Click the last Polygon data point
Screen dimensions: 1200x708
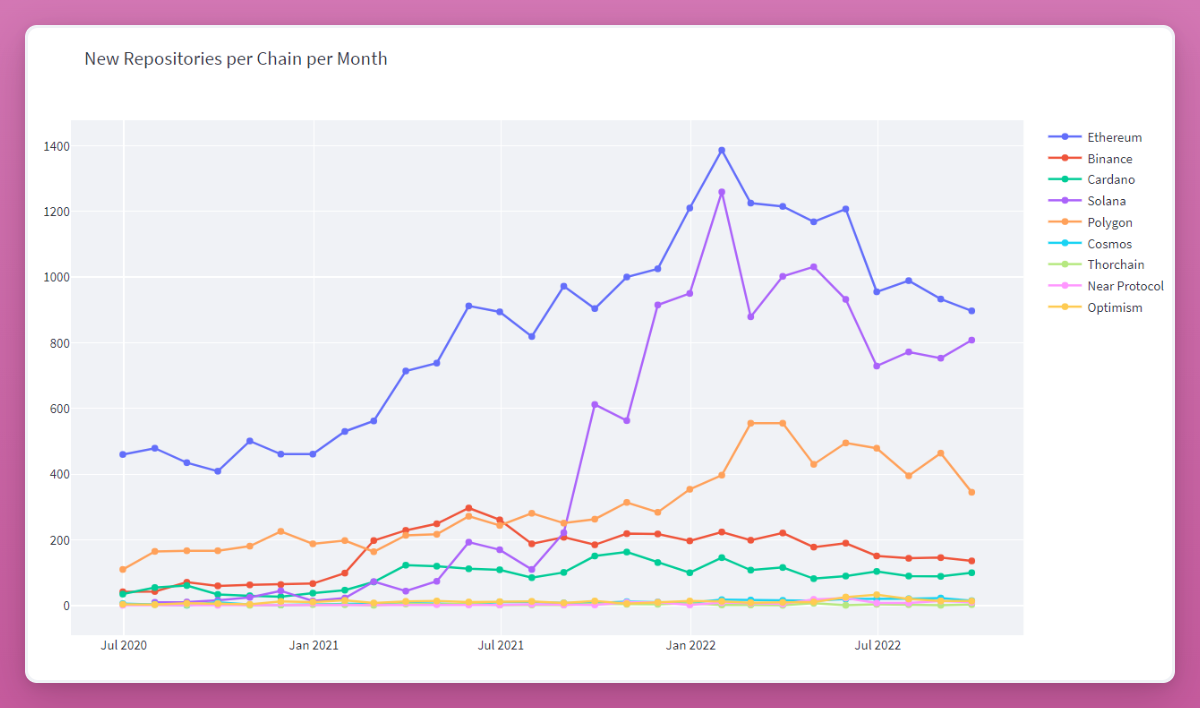coord(971,492)
